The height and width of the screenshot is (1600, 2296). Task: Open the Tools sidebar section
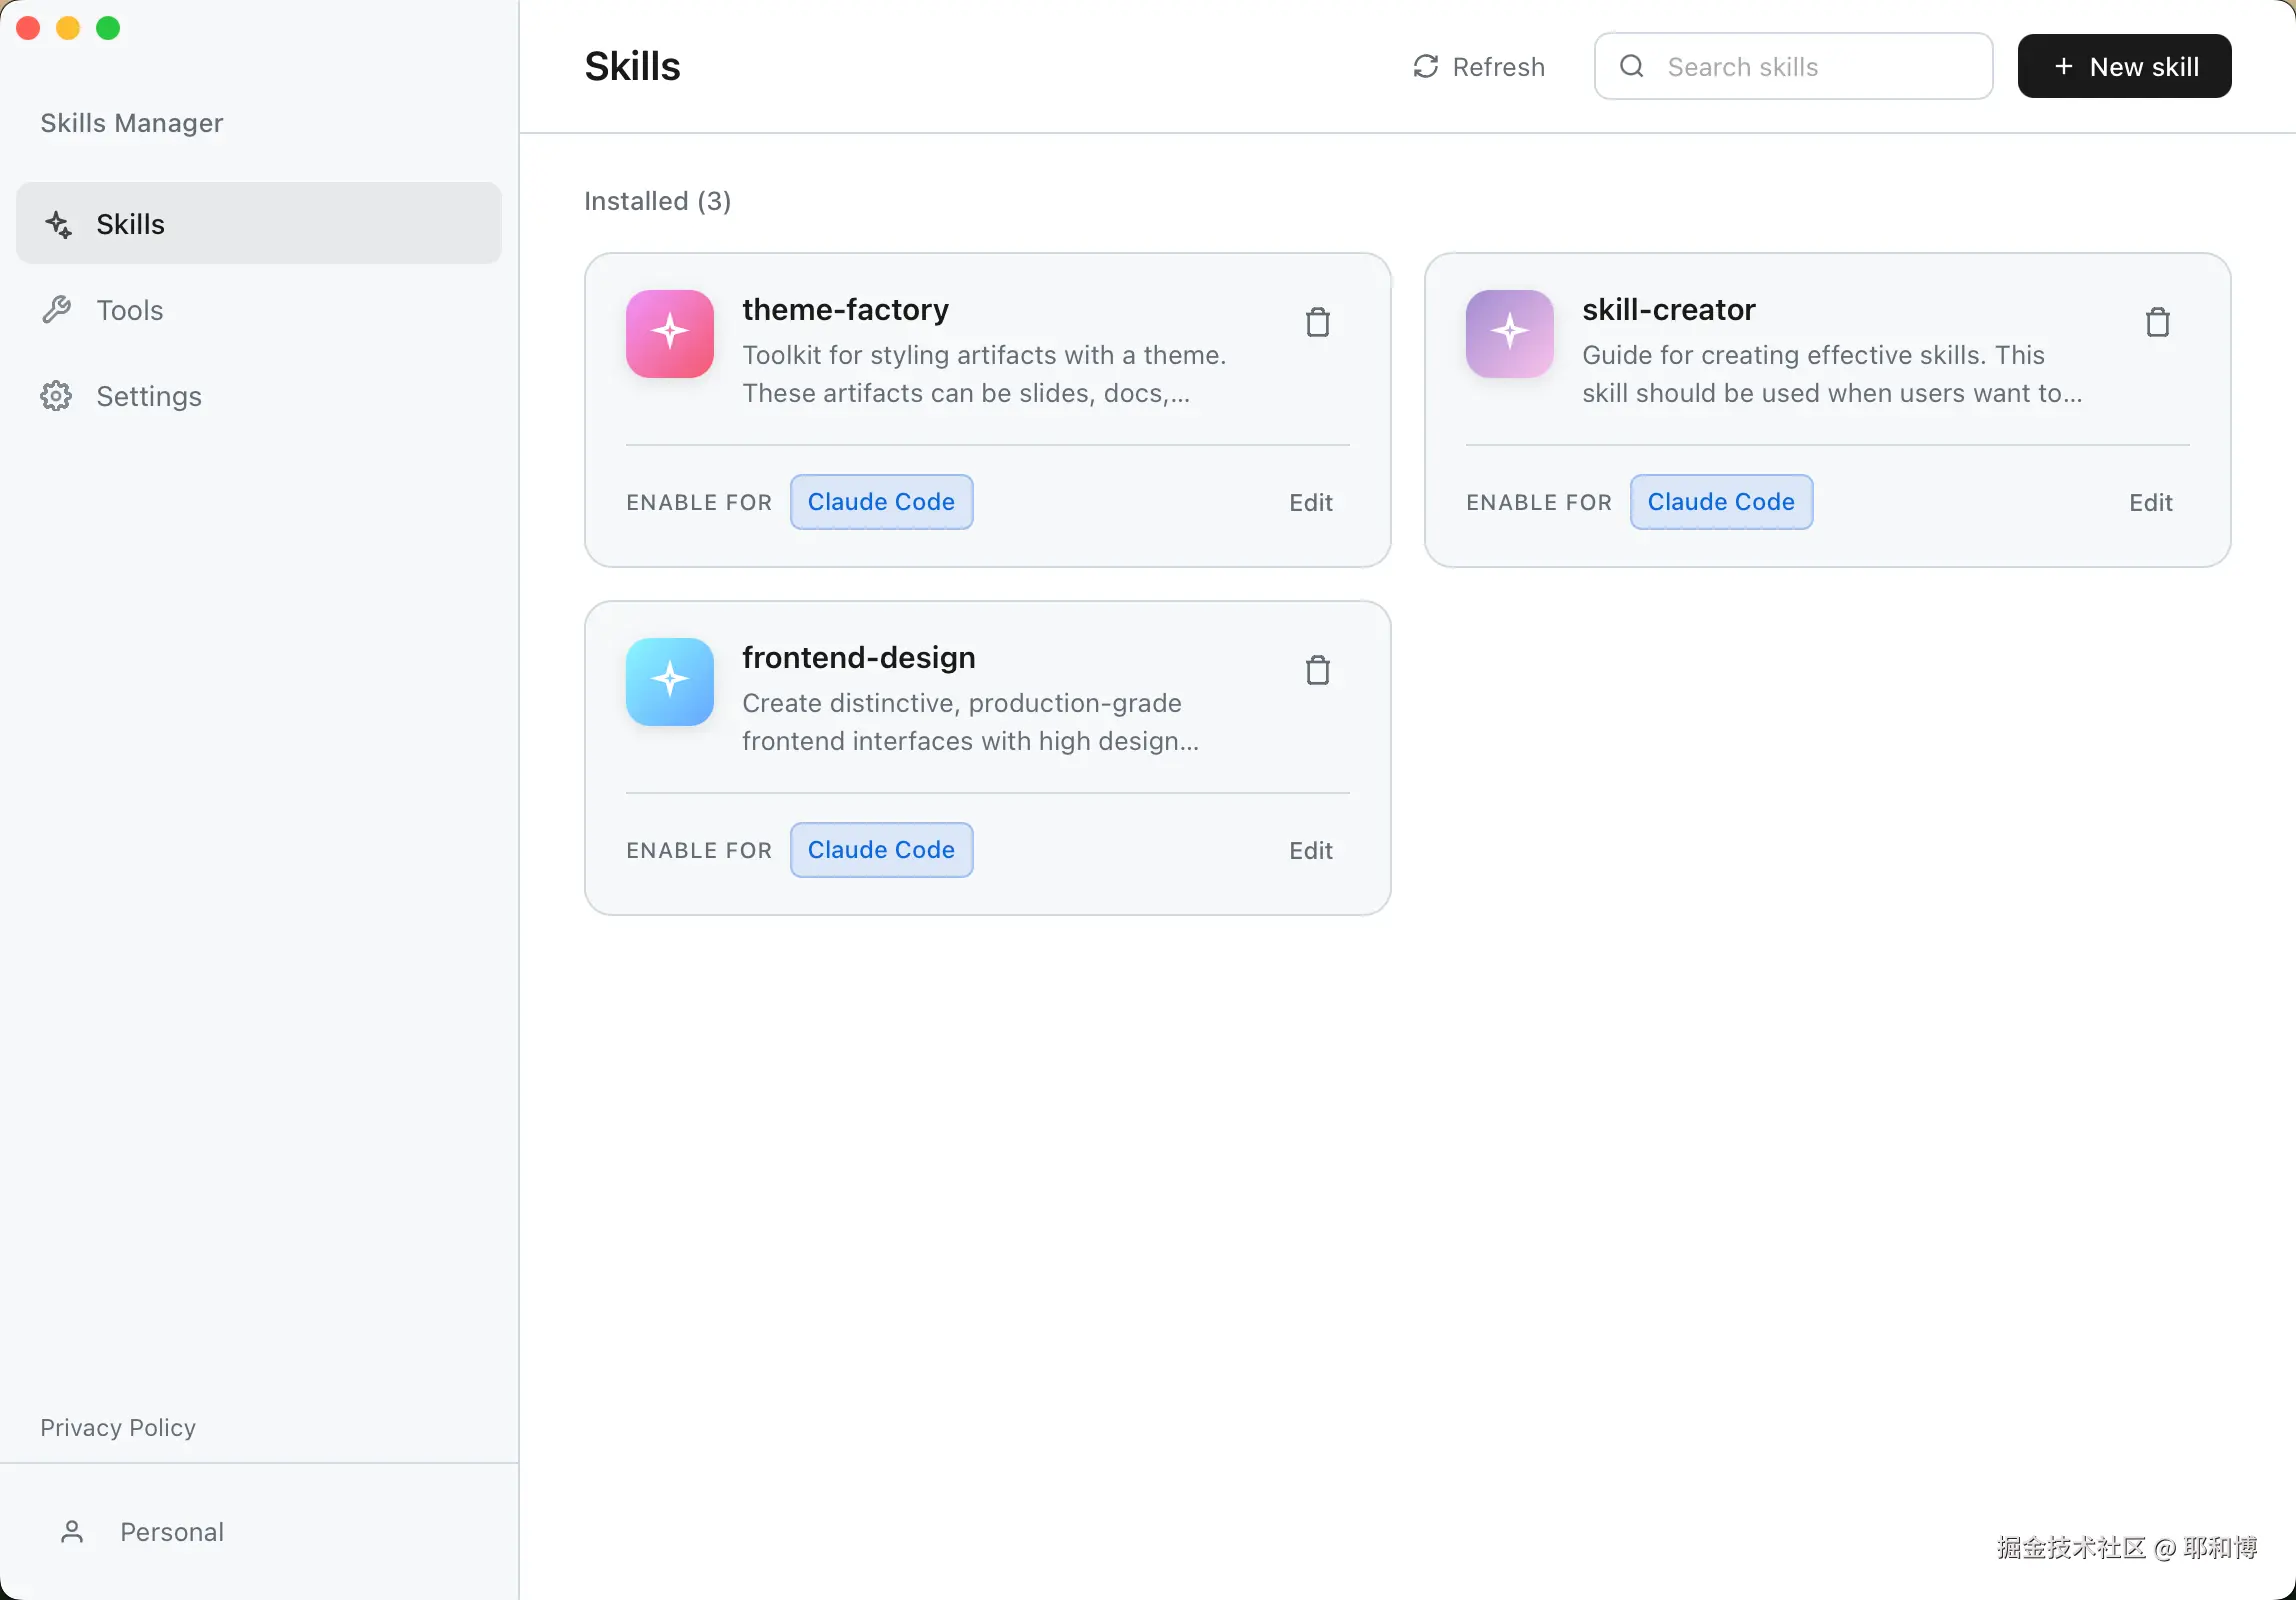point(130,310)
